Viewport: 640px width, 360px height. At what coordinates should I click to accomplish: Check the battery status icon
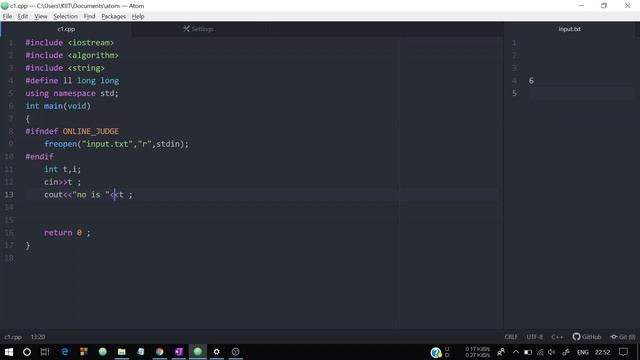(x=528, y=352)
